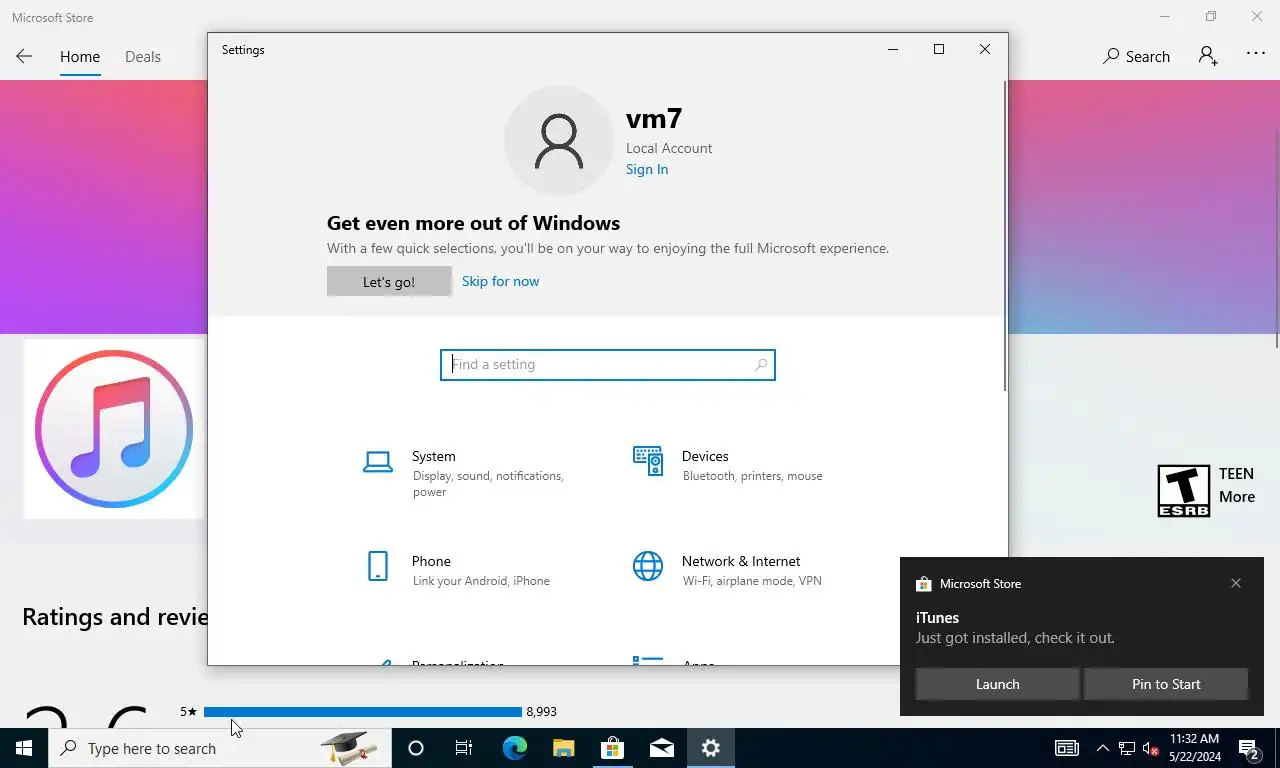The width and height of the screenshot is (1280, 768).
Task: Click the Ratings and reviews heading
Action: (x=115, y=616)
